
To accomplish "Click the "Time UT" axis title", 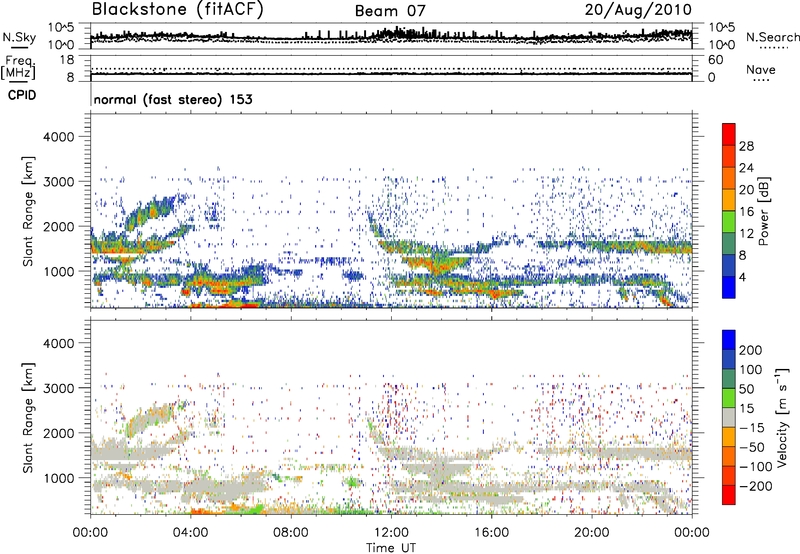I will (x=391, y=547).
